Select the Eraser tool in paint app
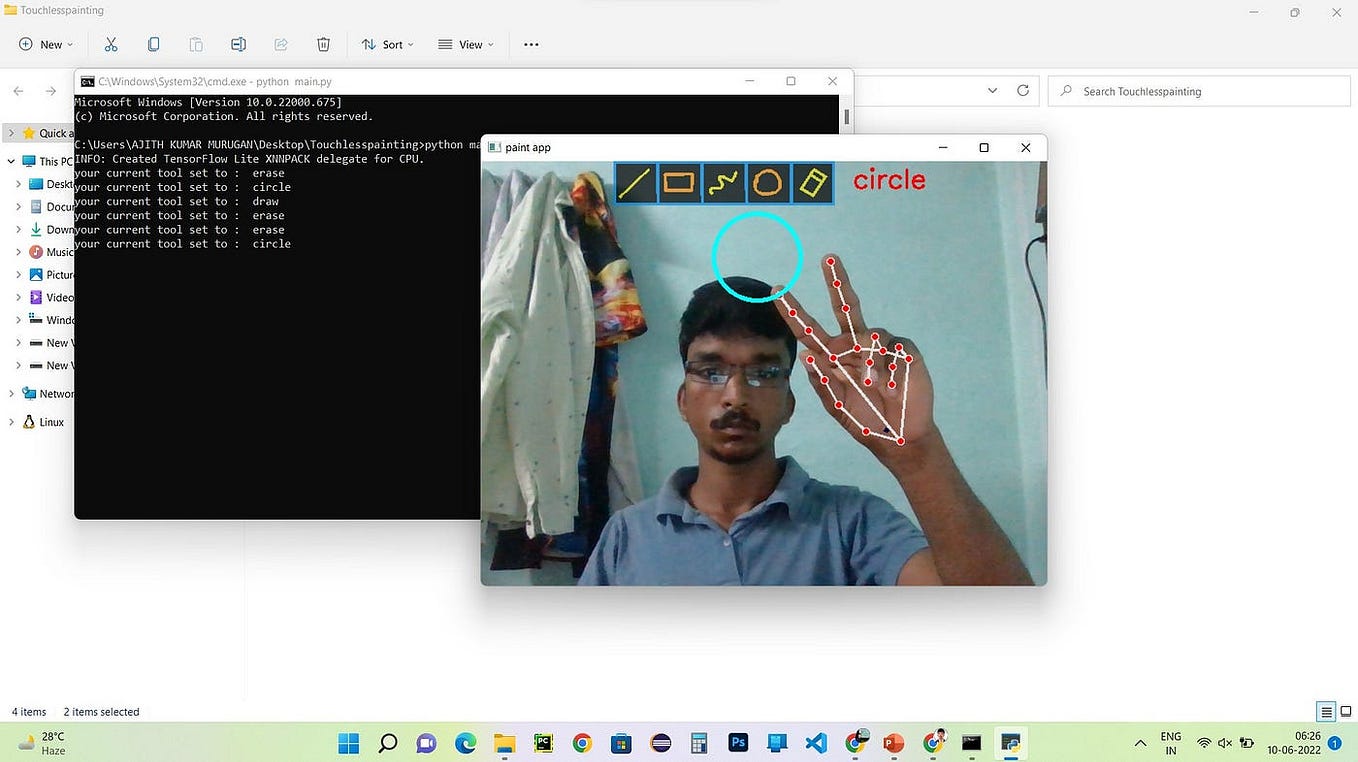Viewport: 1358px width, 762px height. pyautogui.click(x=811, y=182)
